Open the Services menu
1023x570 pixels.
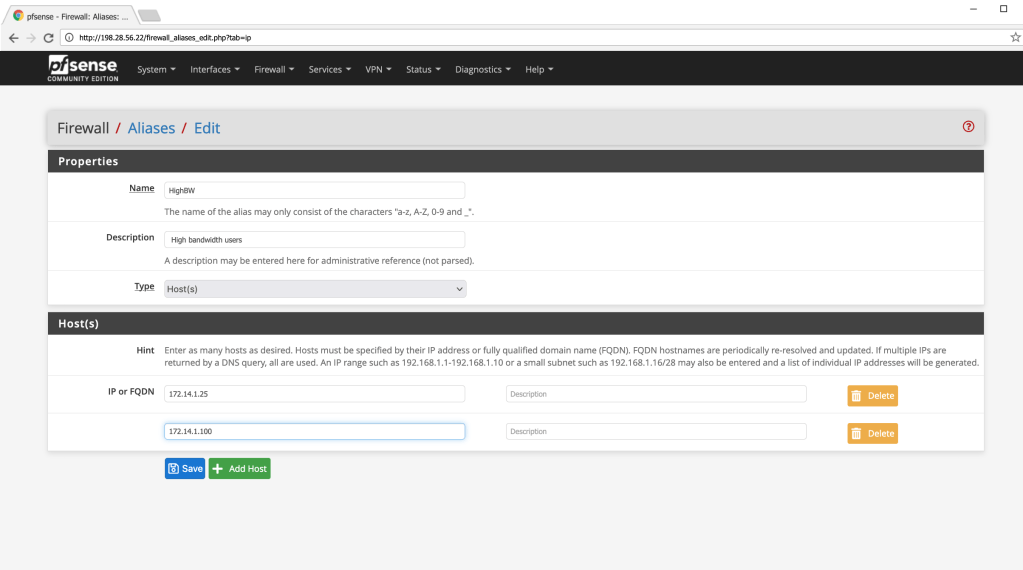(x=330, y=69)
